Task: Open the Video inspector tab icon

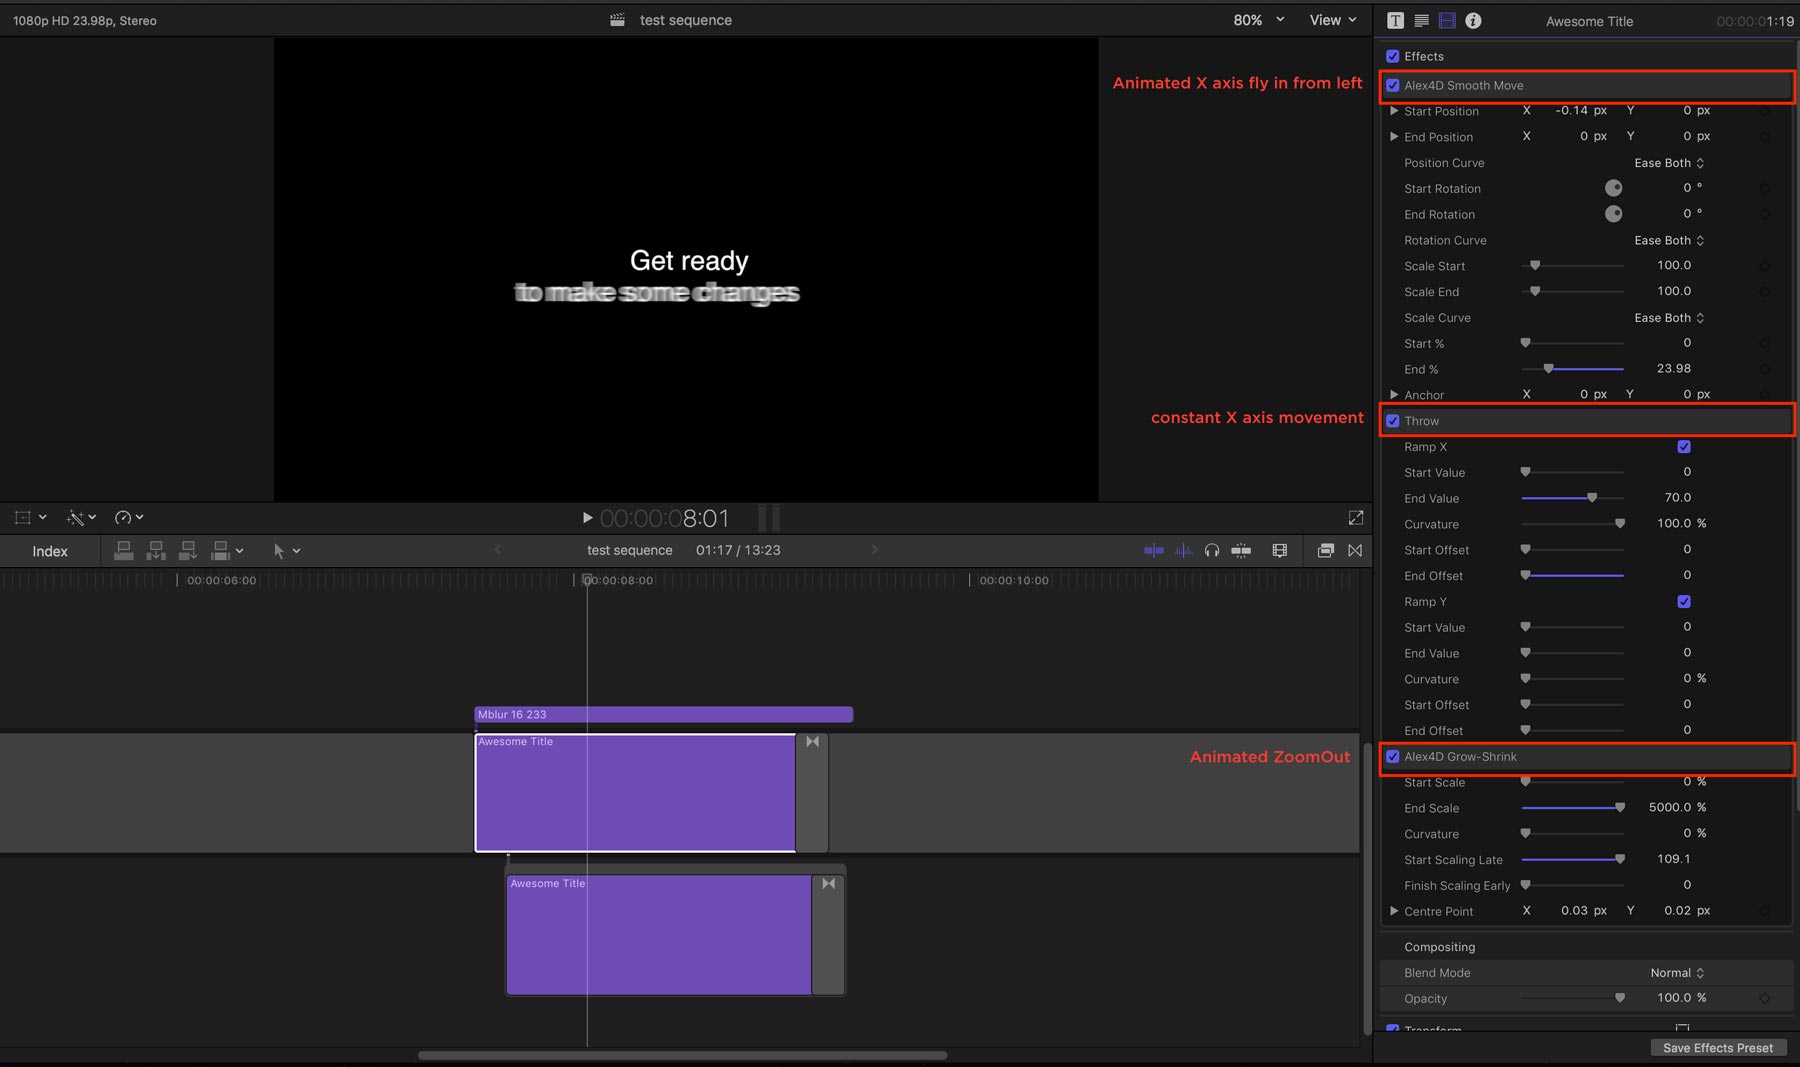Action: click(x=1447, y=21)
